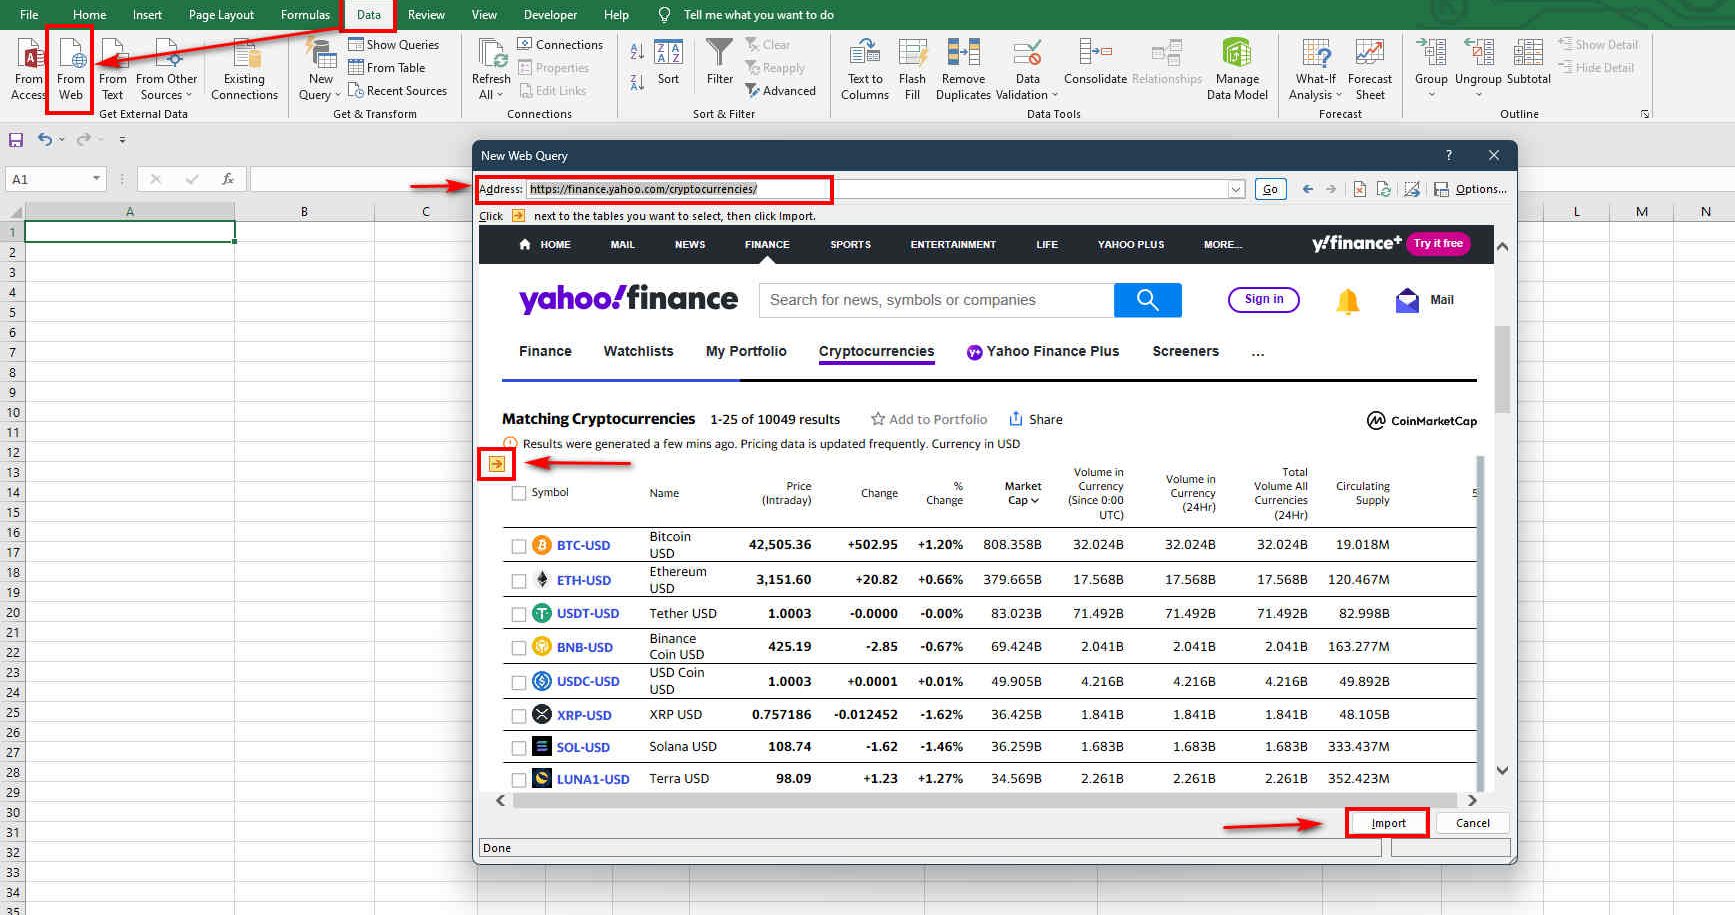This screenshot has height=915, width=1735.
Task: Check the LUNA1-USD row checkbox
Action: pos(518,780)
